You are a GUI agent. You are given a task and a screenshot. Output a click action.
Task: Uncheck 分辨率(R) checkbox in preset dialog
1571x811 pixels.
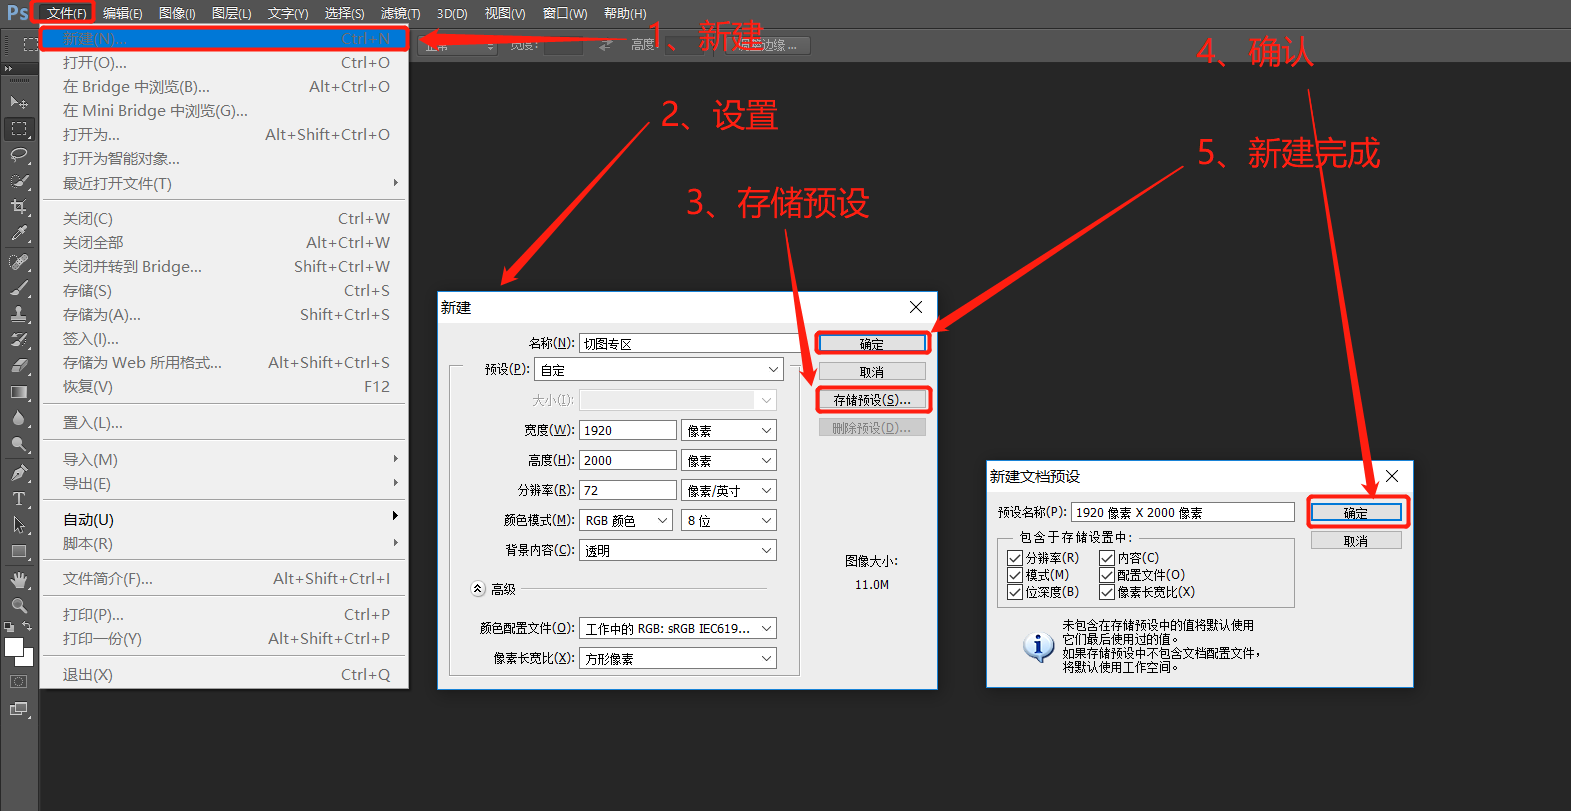point(1015,558)
